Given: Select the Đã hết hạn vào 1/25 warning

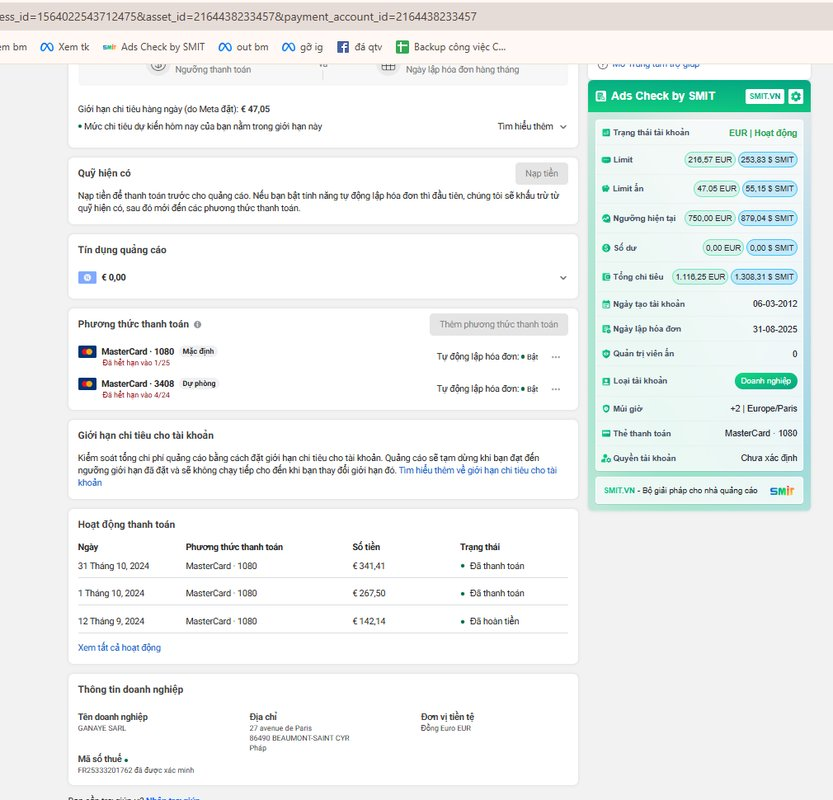Looking at the screenshot, I should [136, 363].
